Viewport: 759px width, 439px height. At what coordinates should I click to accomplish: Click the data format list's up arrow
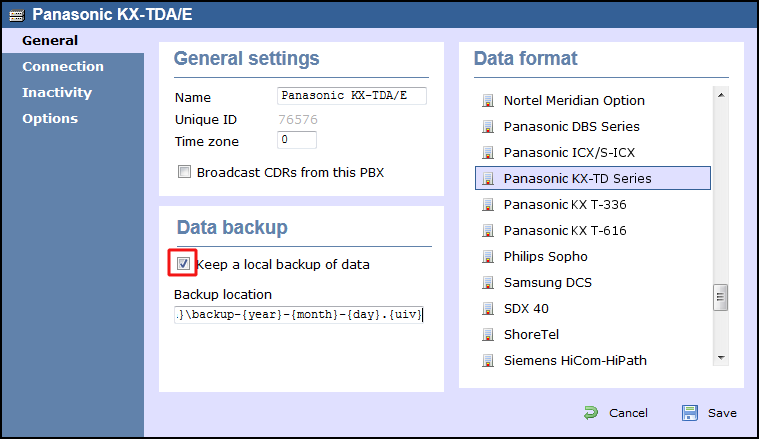coord(721,95)
